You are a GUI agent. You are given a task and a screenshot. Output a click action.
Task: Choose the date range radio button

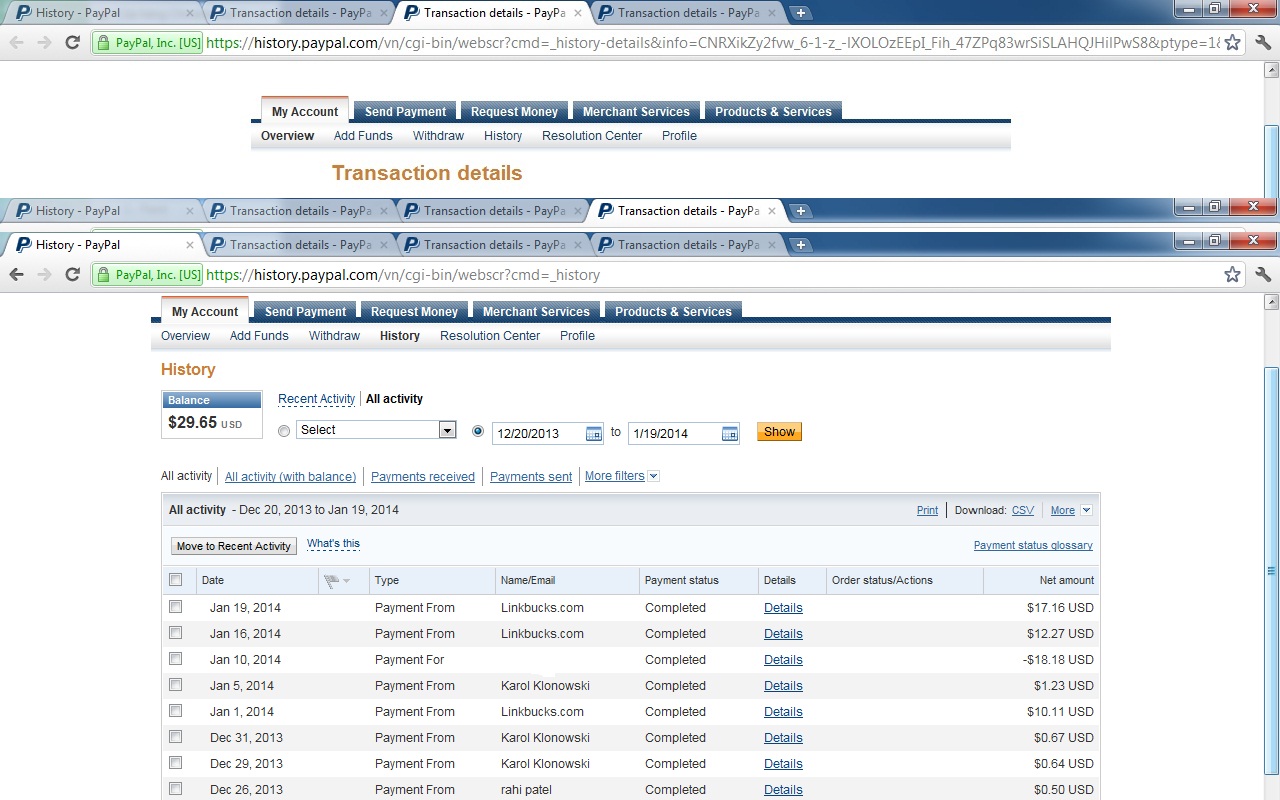(x=478, y=431)
